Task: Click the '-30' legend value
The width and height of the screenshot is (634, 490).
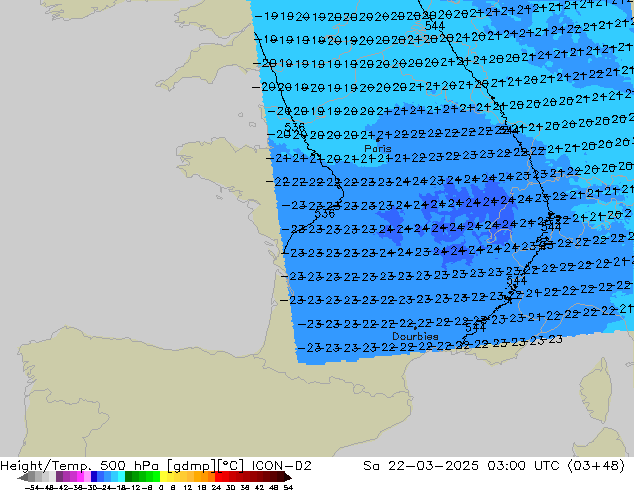Action: tap(90, 488)
